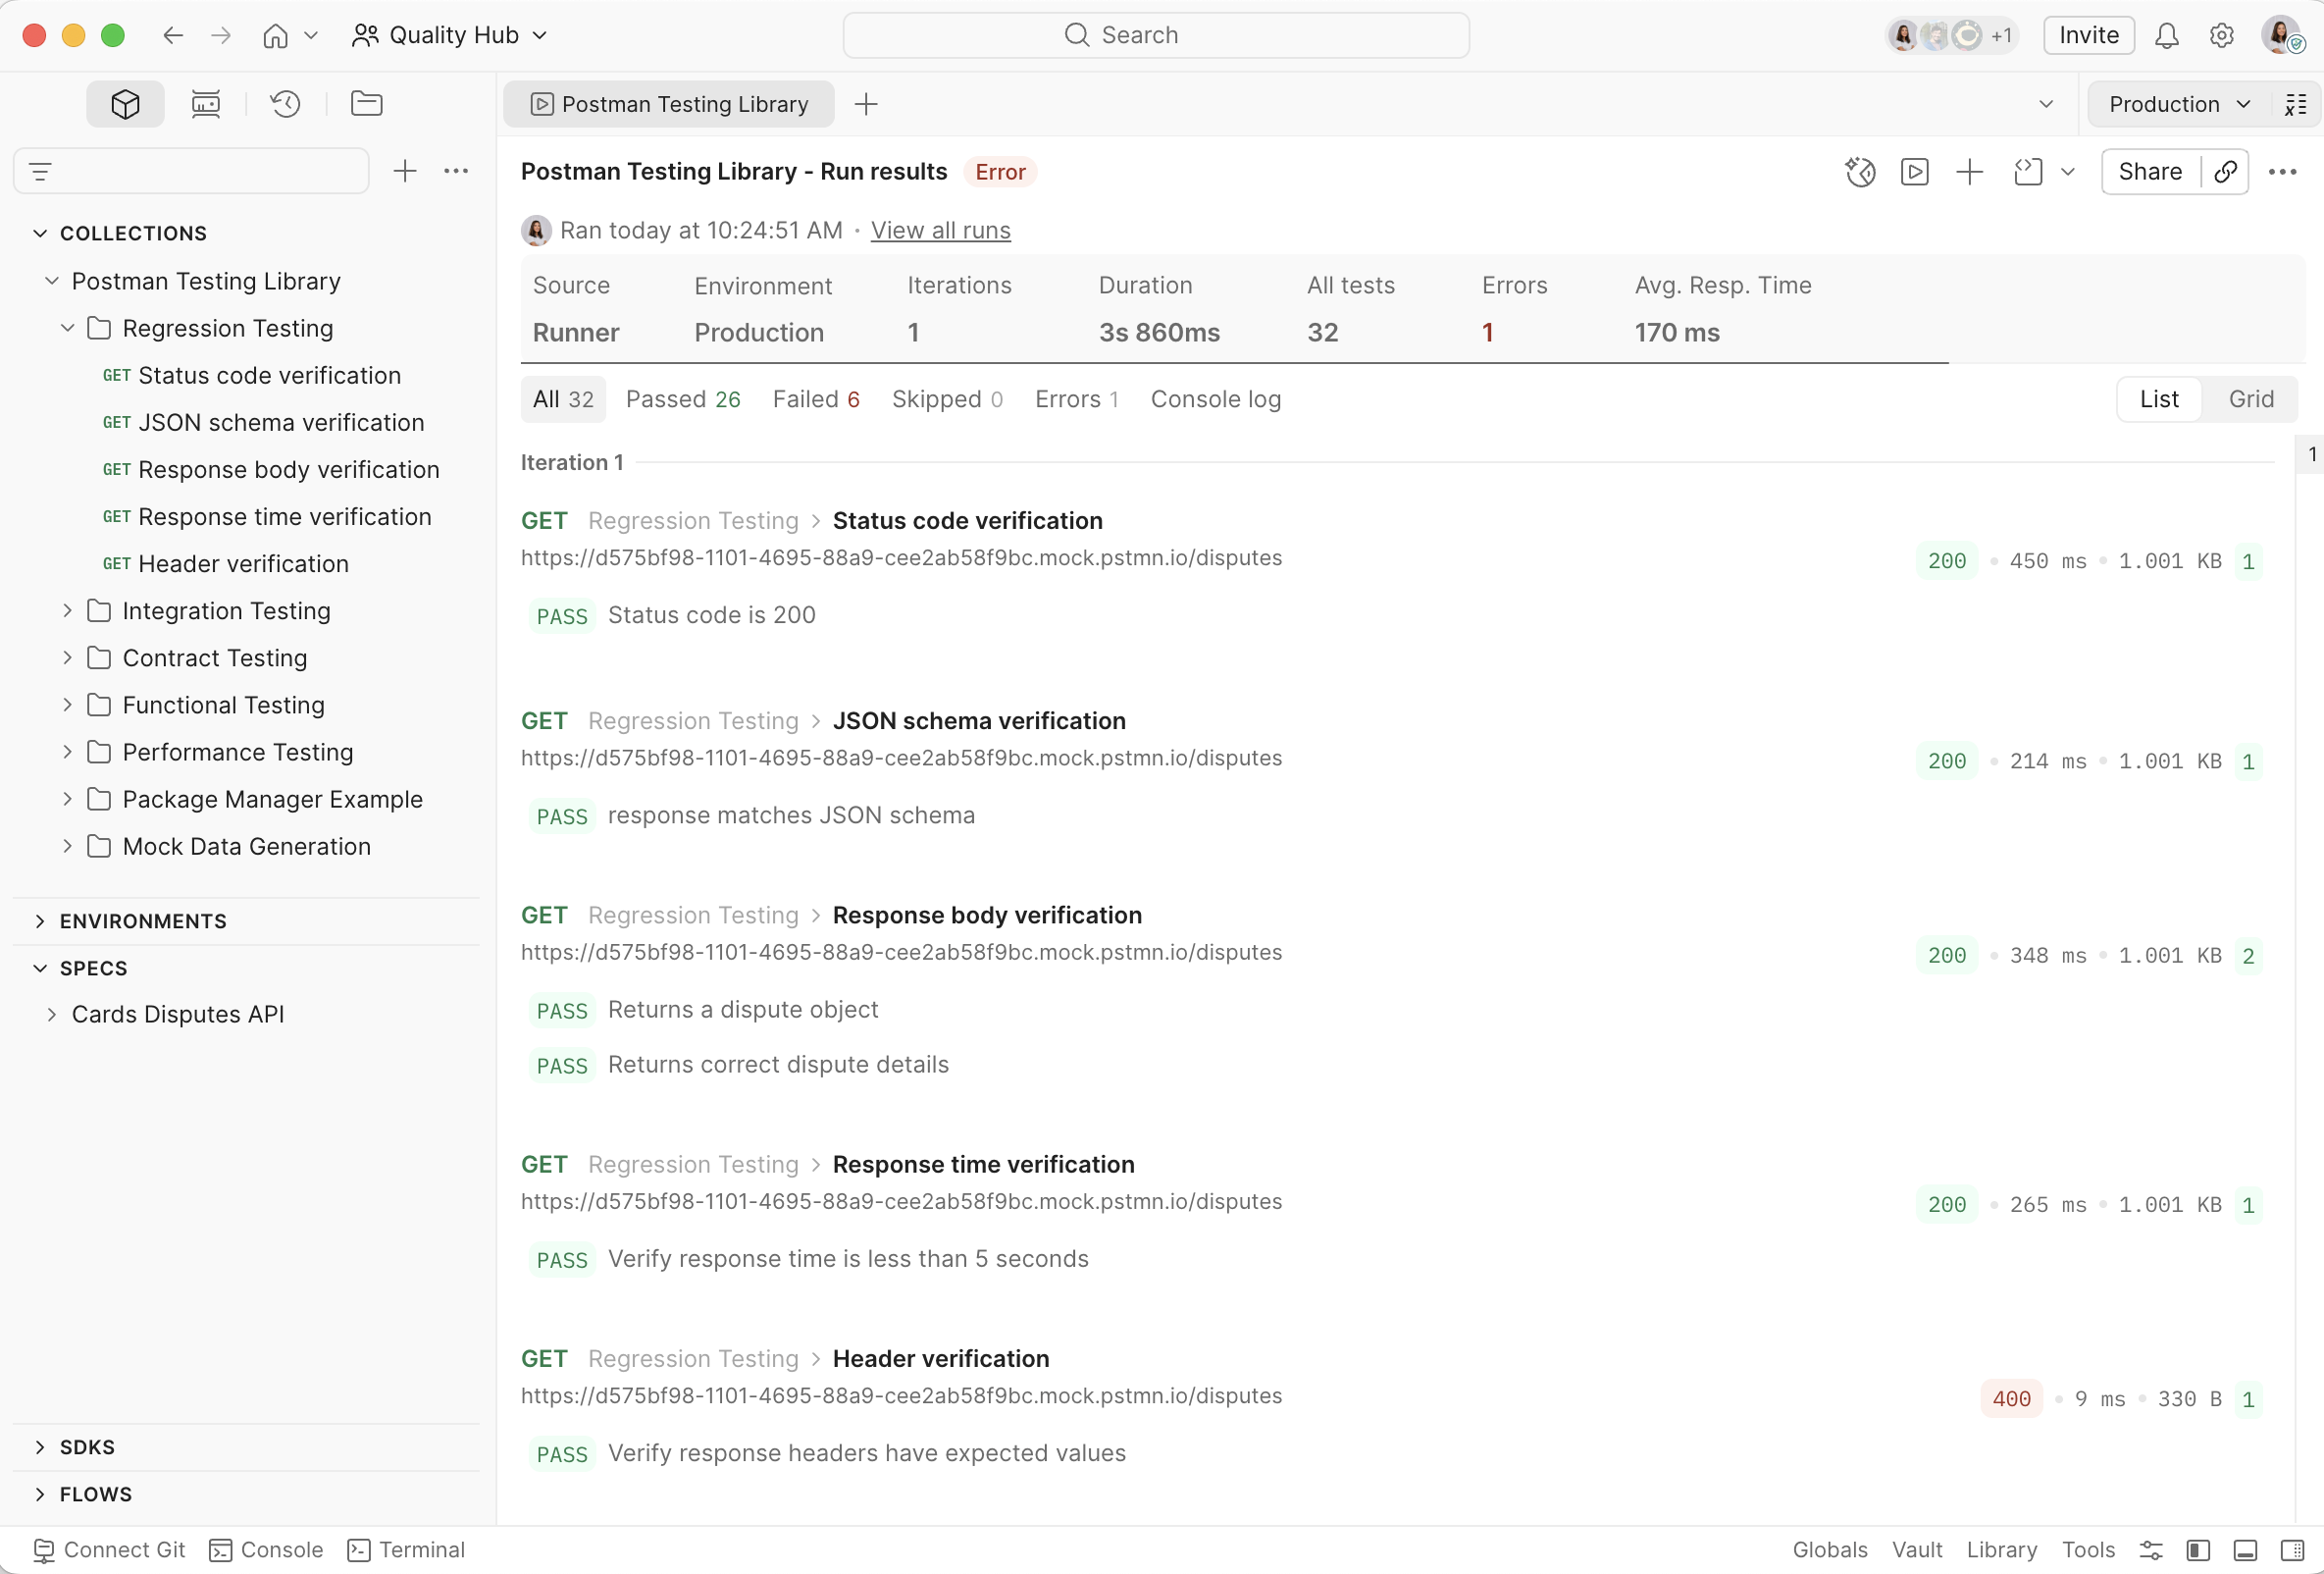Click the filter icon in sidebar search
Screen dimensions: 2324x1574
pos(40,172)
